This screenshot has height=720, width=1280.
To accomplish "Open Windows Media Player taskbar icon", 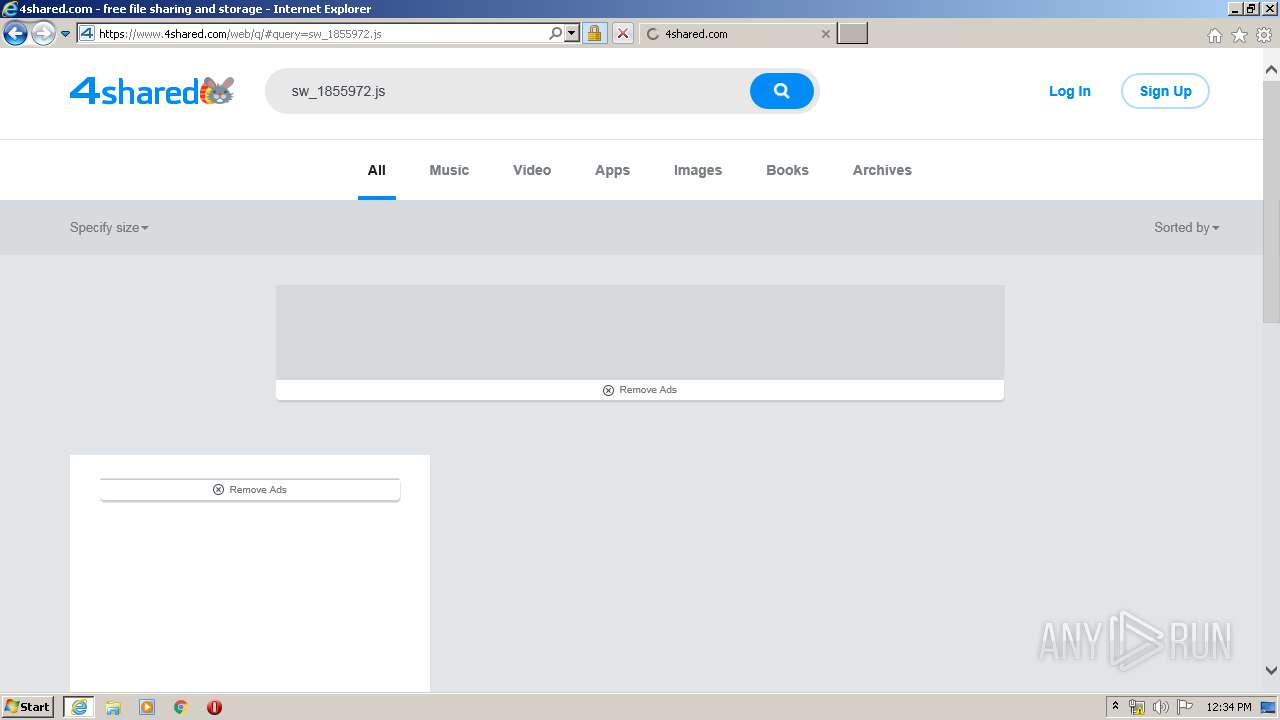I will (x=147, y=707).
